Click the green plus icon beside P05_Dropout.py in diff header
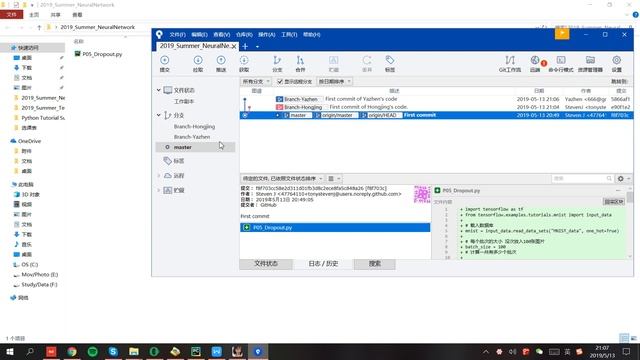This screenshot has width=640, height=360. click(x=438, y=191)
